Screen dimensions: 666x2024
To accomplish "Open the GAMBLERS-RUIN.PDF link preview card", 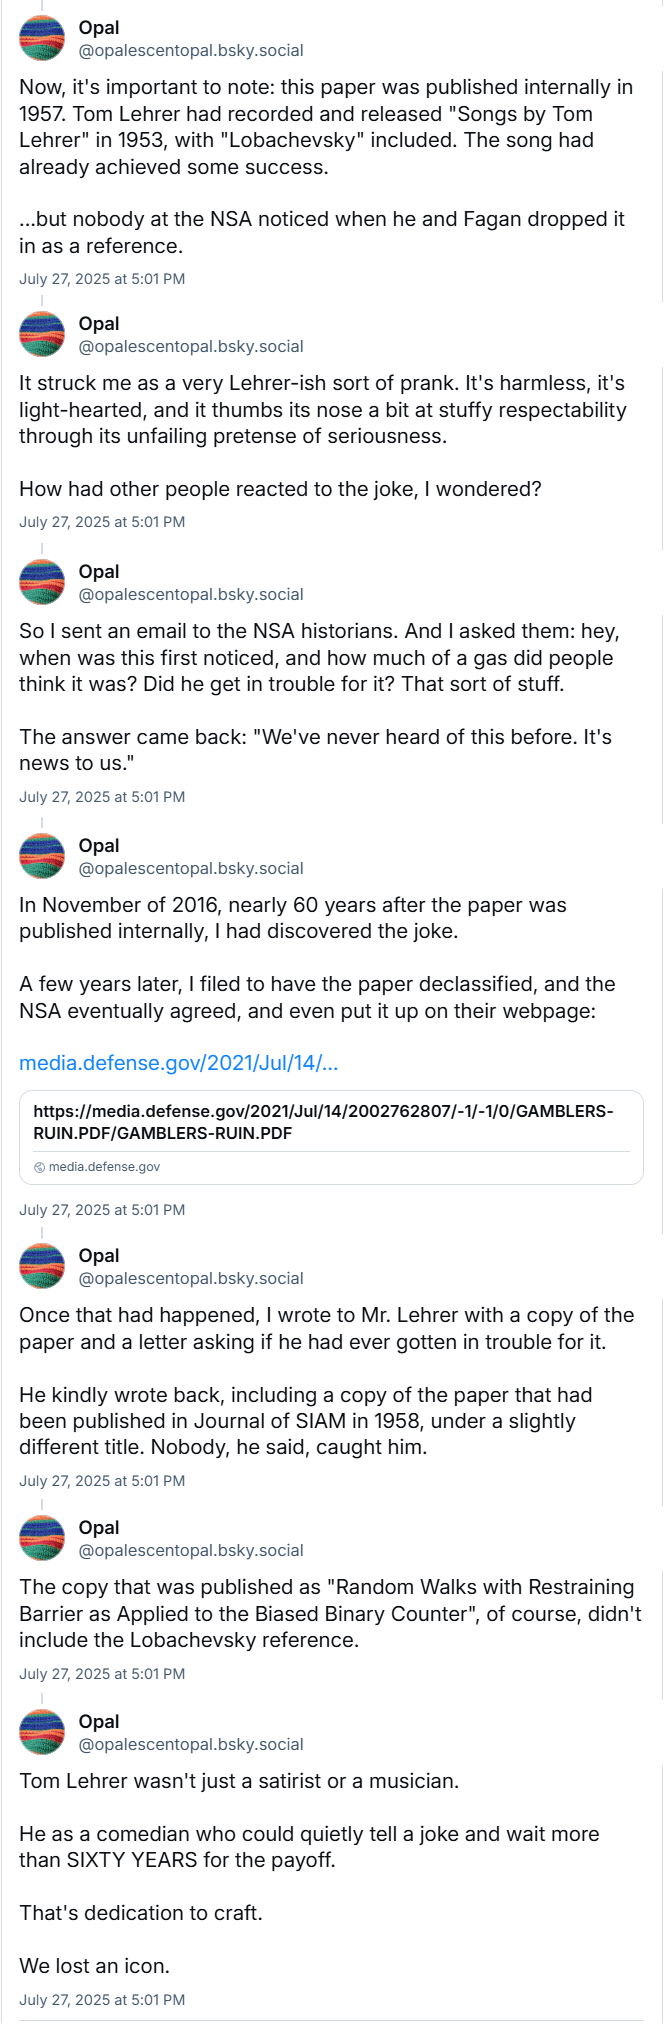I will [x=331, y=1137].
